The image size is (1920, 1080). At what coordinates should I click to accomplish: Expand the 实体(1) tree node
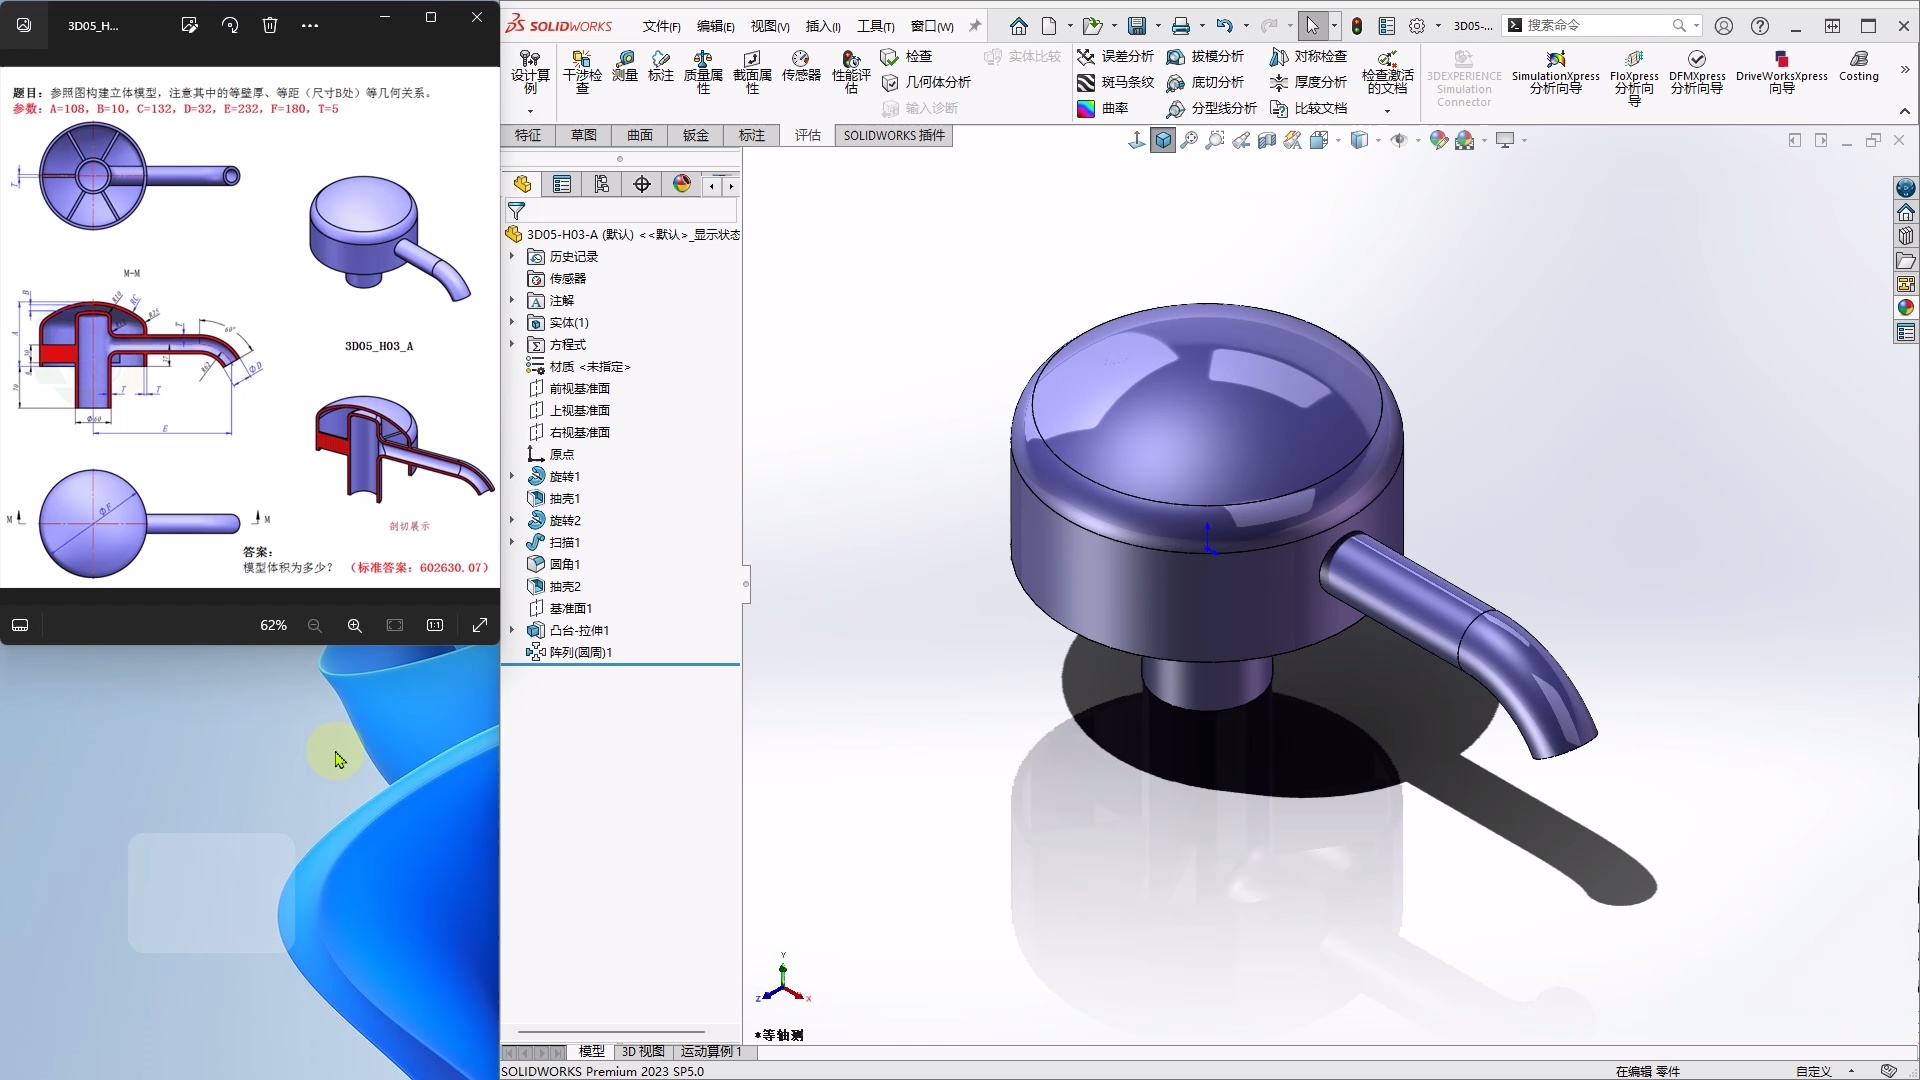511,322
